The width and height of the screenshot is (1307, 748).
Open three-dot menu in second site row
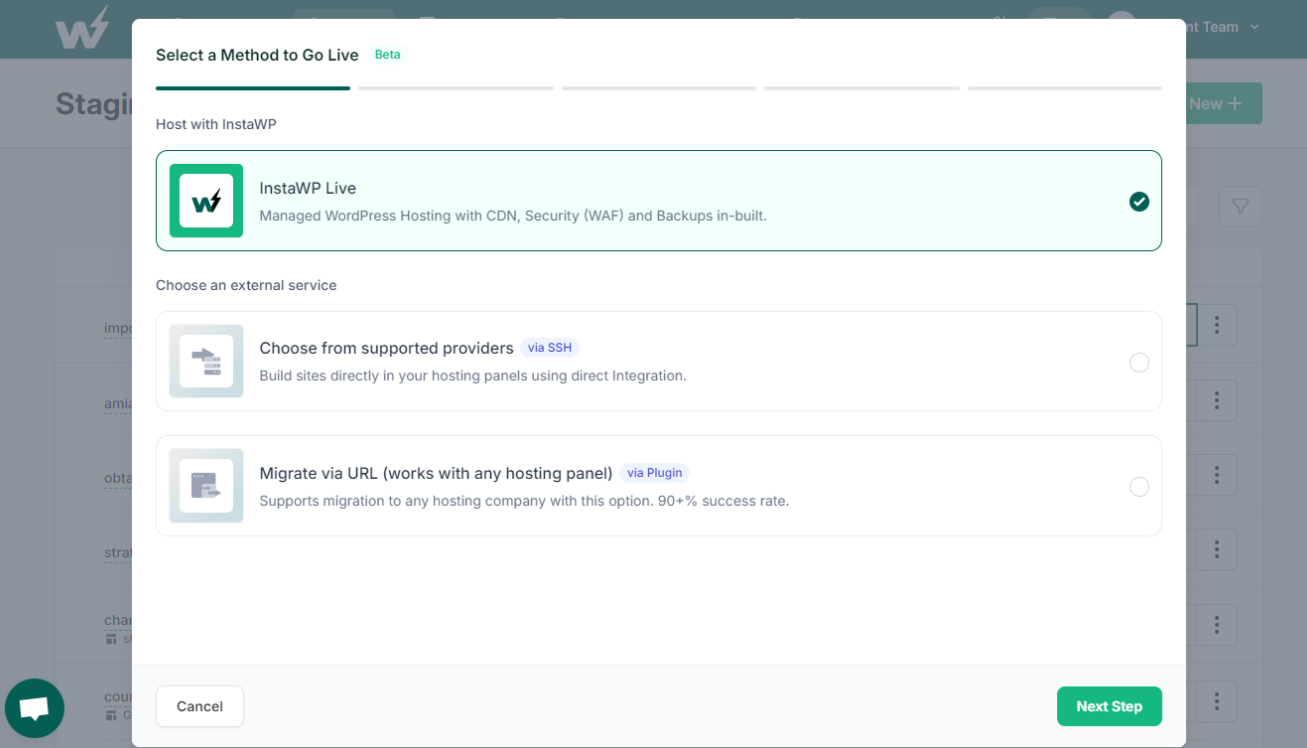point(1216,400)
